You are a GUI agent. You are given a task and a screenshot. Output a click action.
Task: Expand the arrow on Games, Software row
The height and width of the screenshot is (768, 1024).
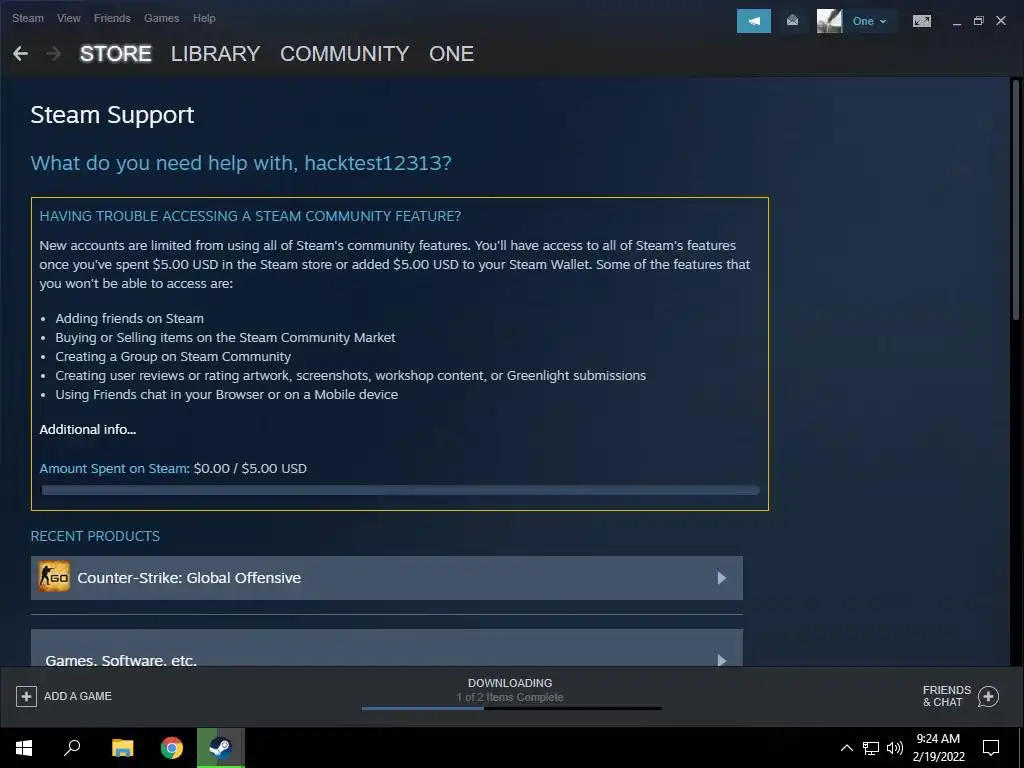pyautogui.click(x=722, y=660)
